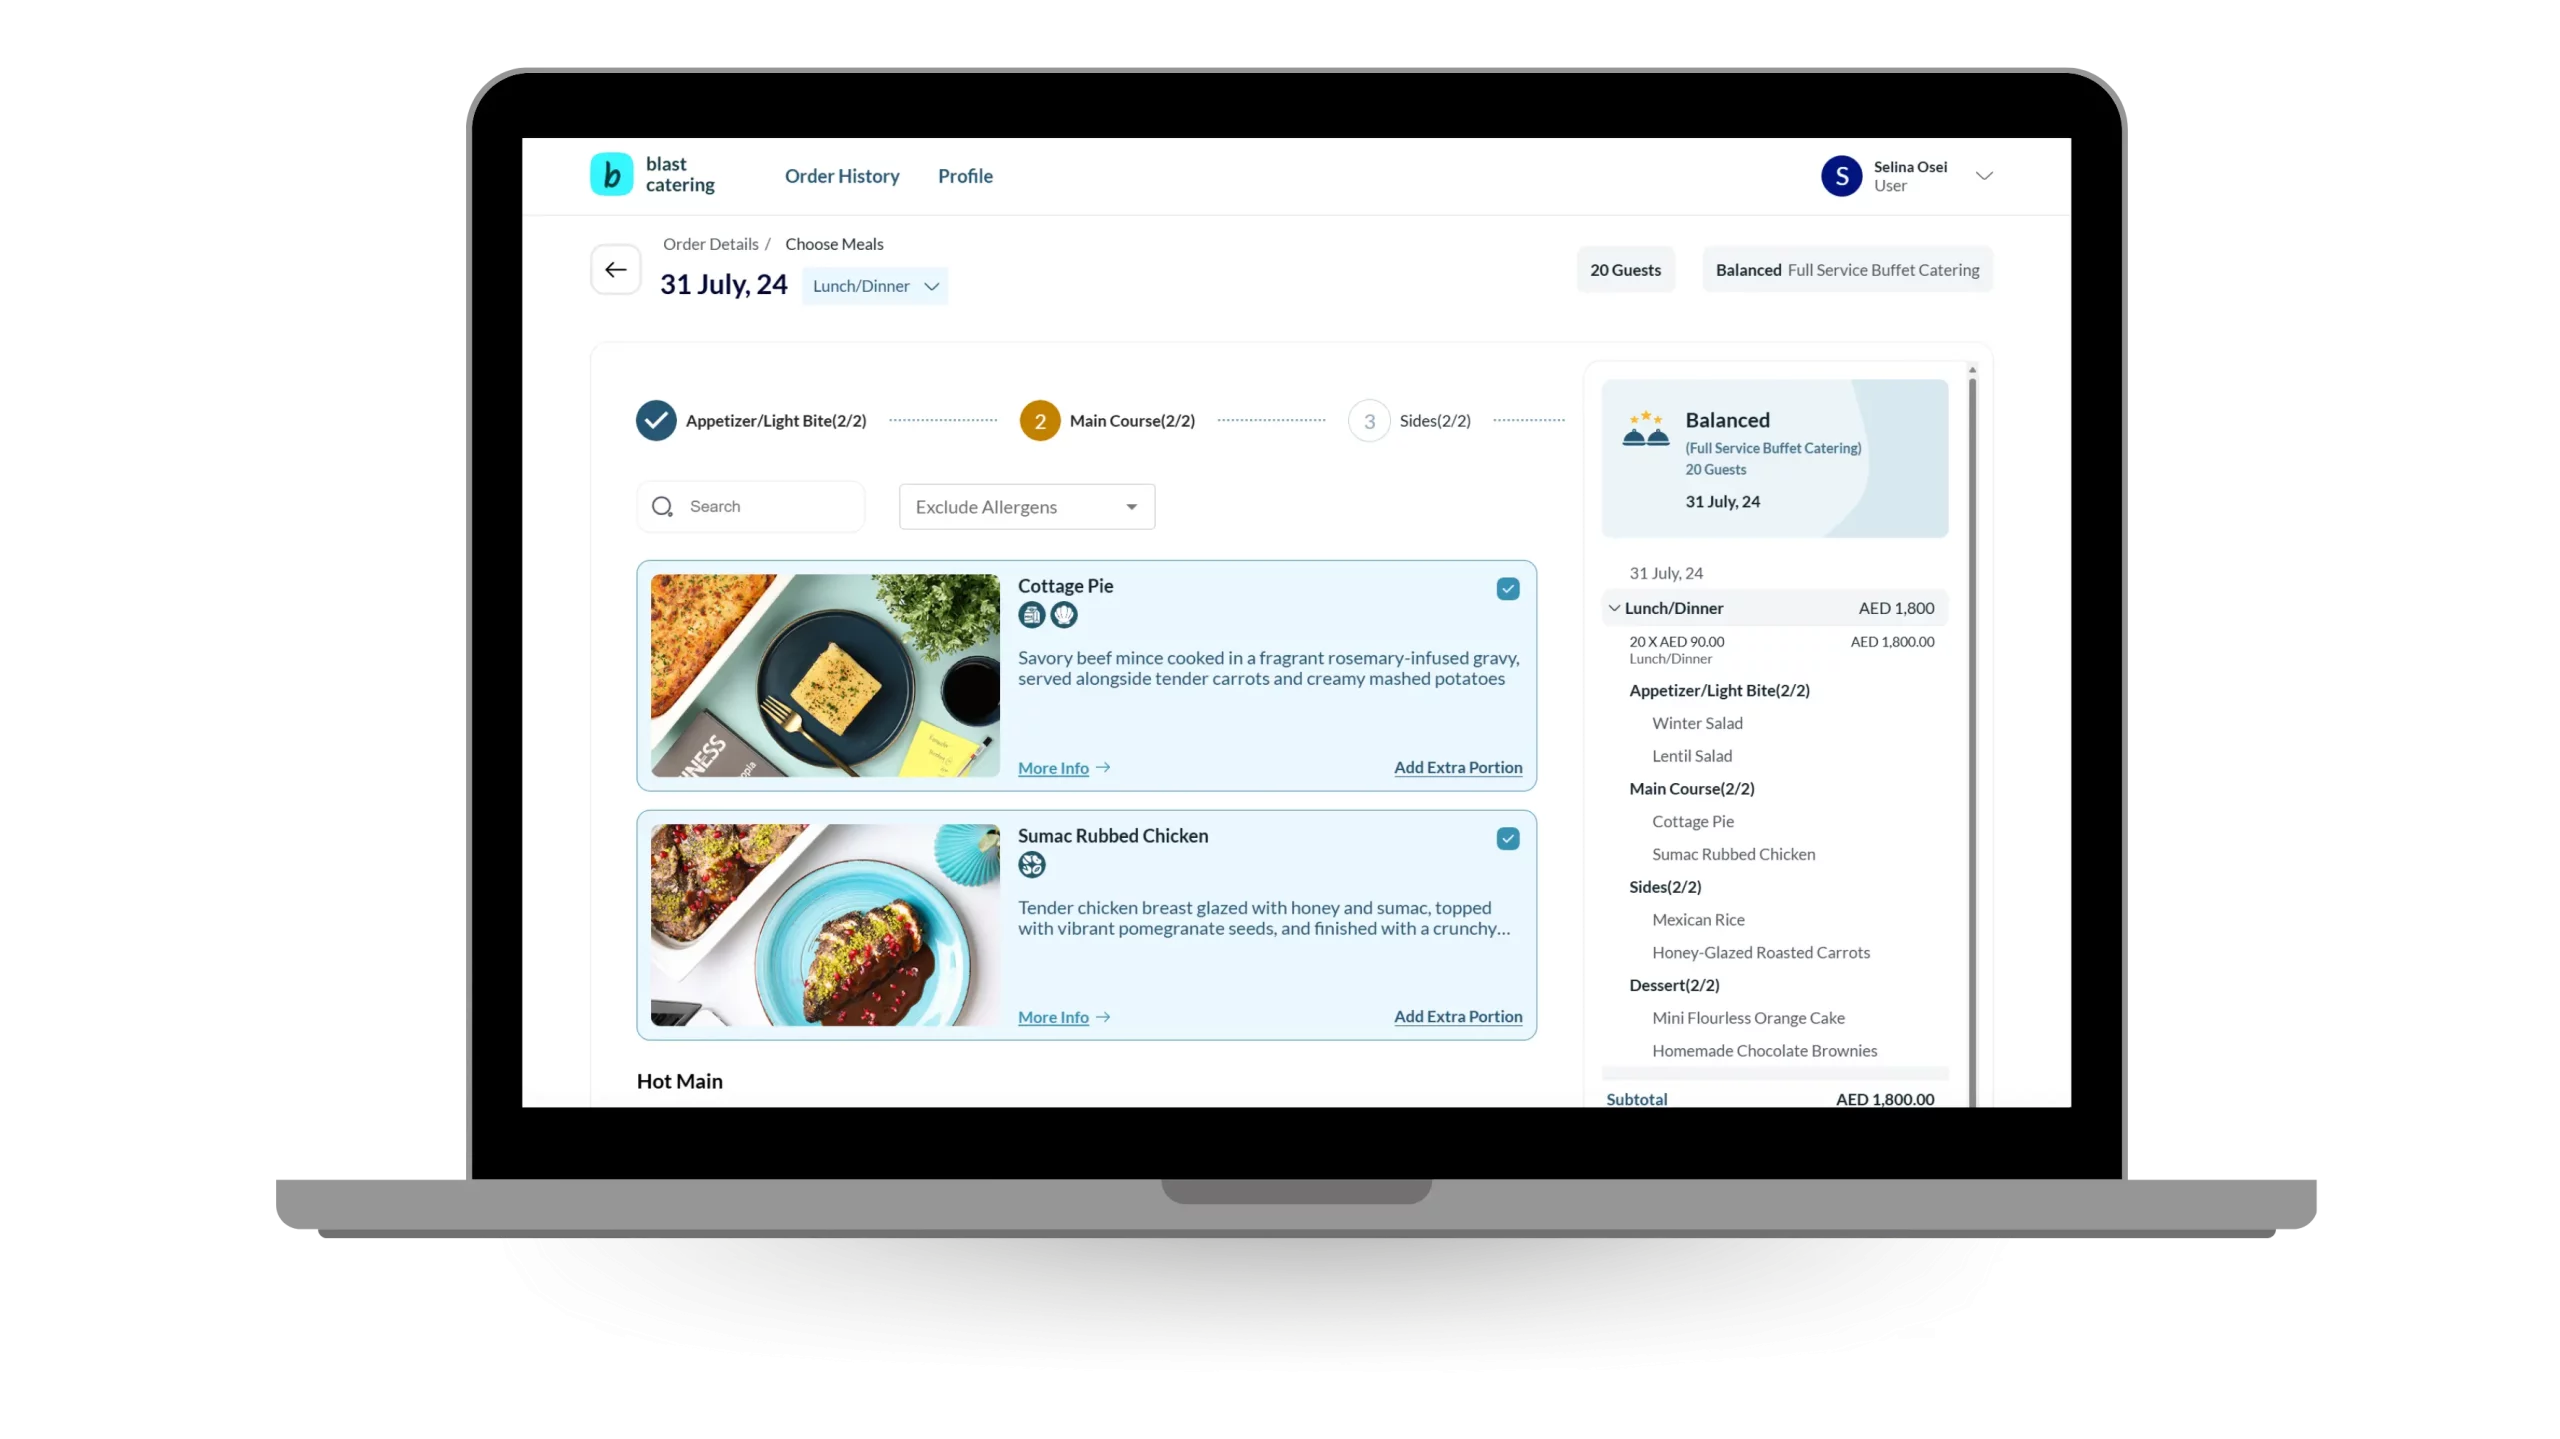
Task: Click the search magnifier icon in meal search
Action: [663, 507]
